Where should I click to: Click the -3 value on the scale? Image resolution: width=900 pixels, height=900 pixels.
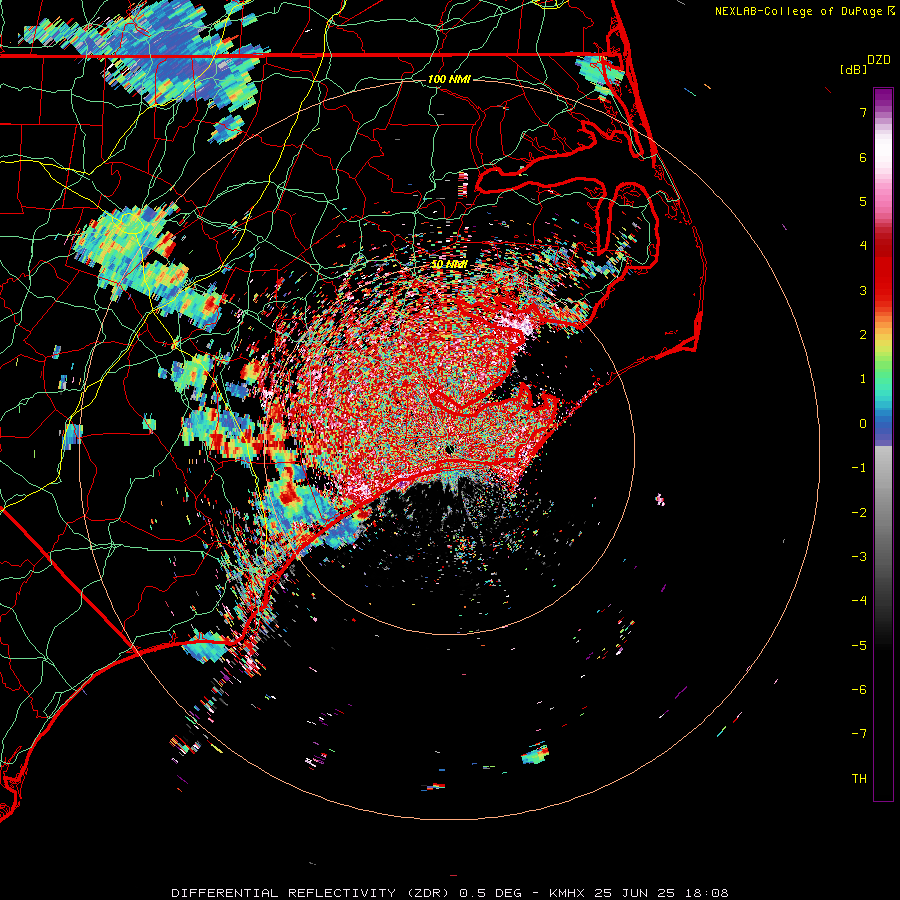(859, 557)
